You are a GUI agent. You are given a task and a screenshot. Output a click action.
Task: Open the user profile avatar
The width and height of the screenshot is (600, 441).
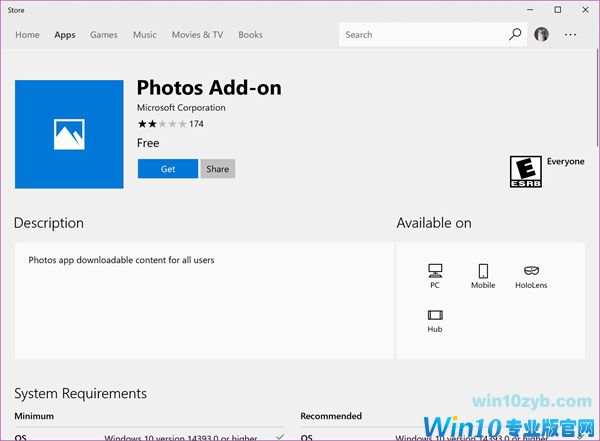542,35
